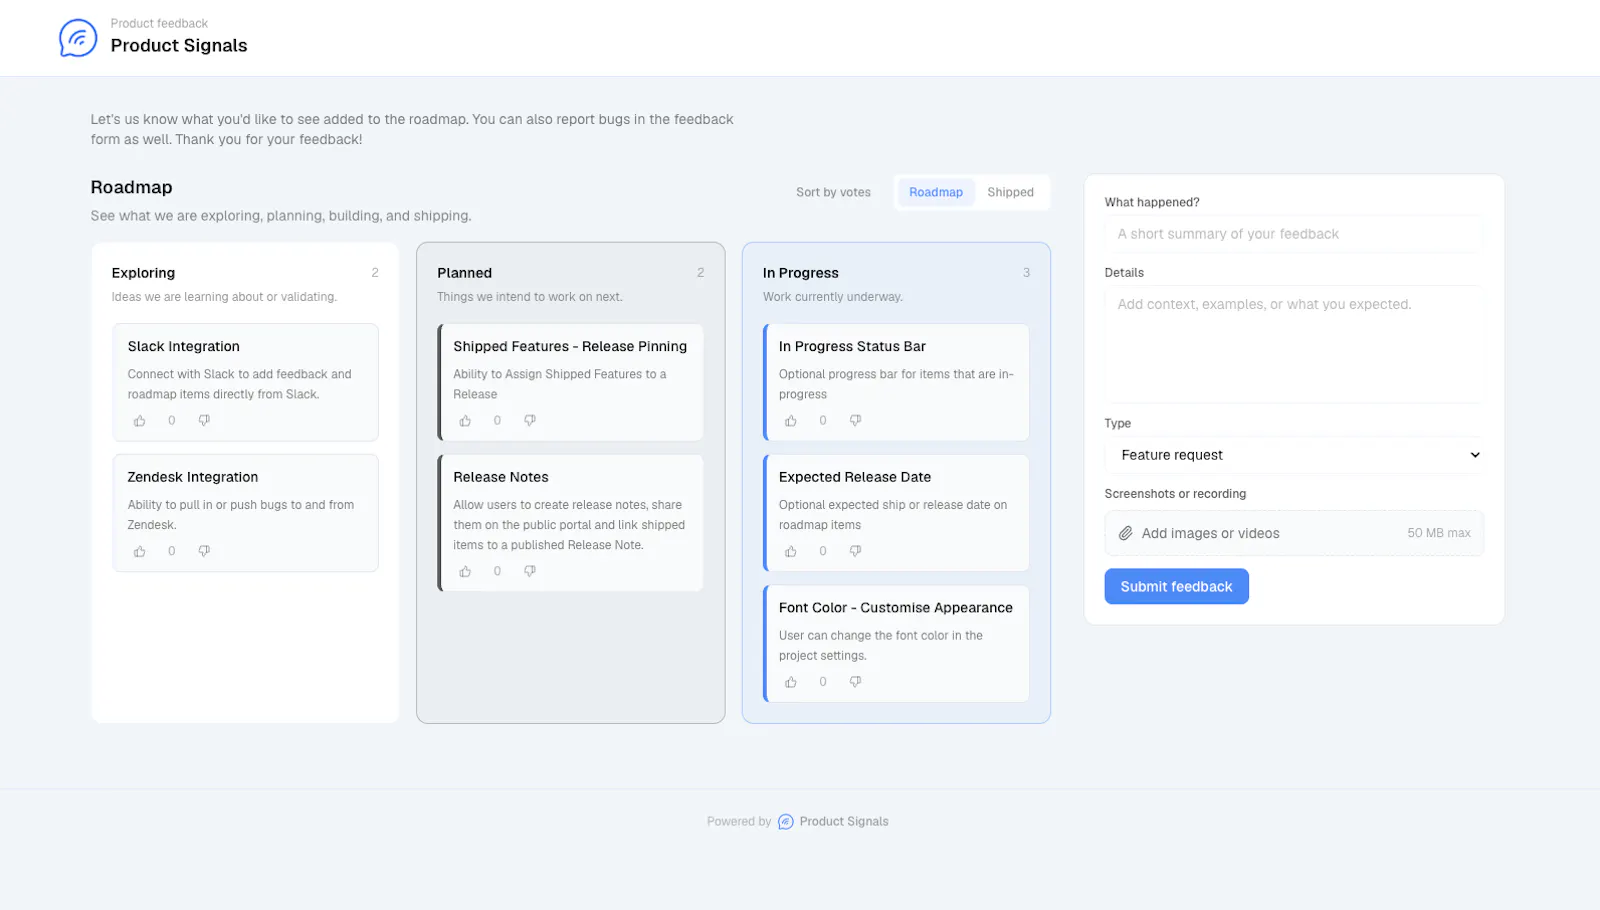1600x910 pixels.
Task: Open the Slack Integration card title
Action: [183, 347]
